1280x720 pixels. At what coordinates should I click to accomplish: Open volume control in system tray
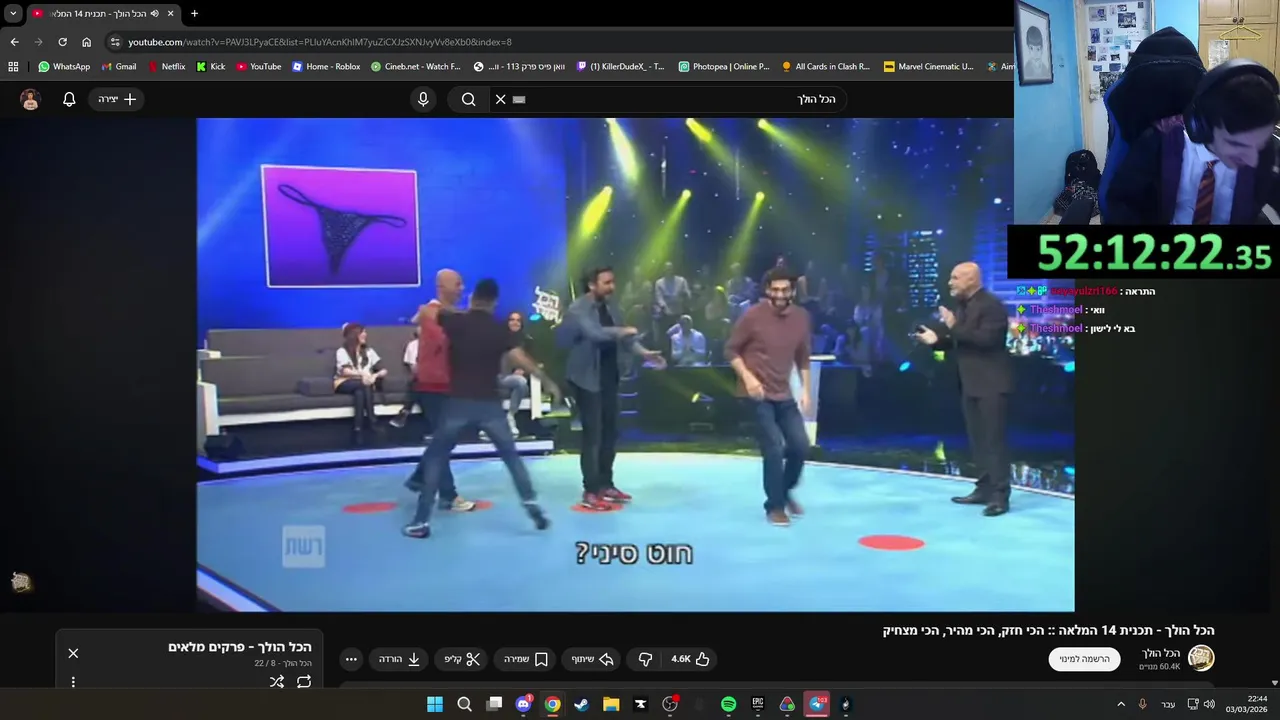(1209, 704)
